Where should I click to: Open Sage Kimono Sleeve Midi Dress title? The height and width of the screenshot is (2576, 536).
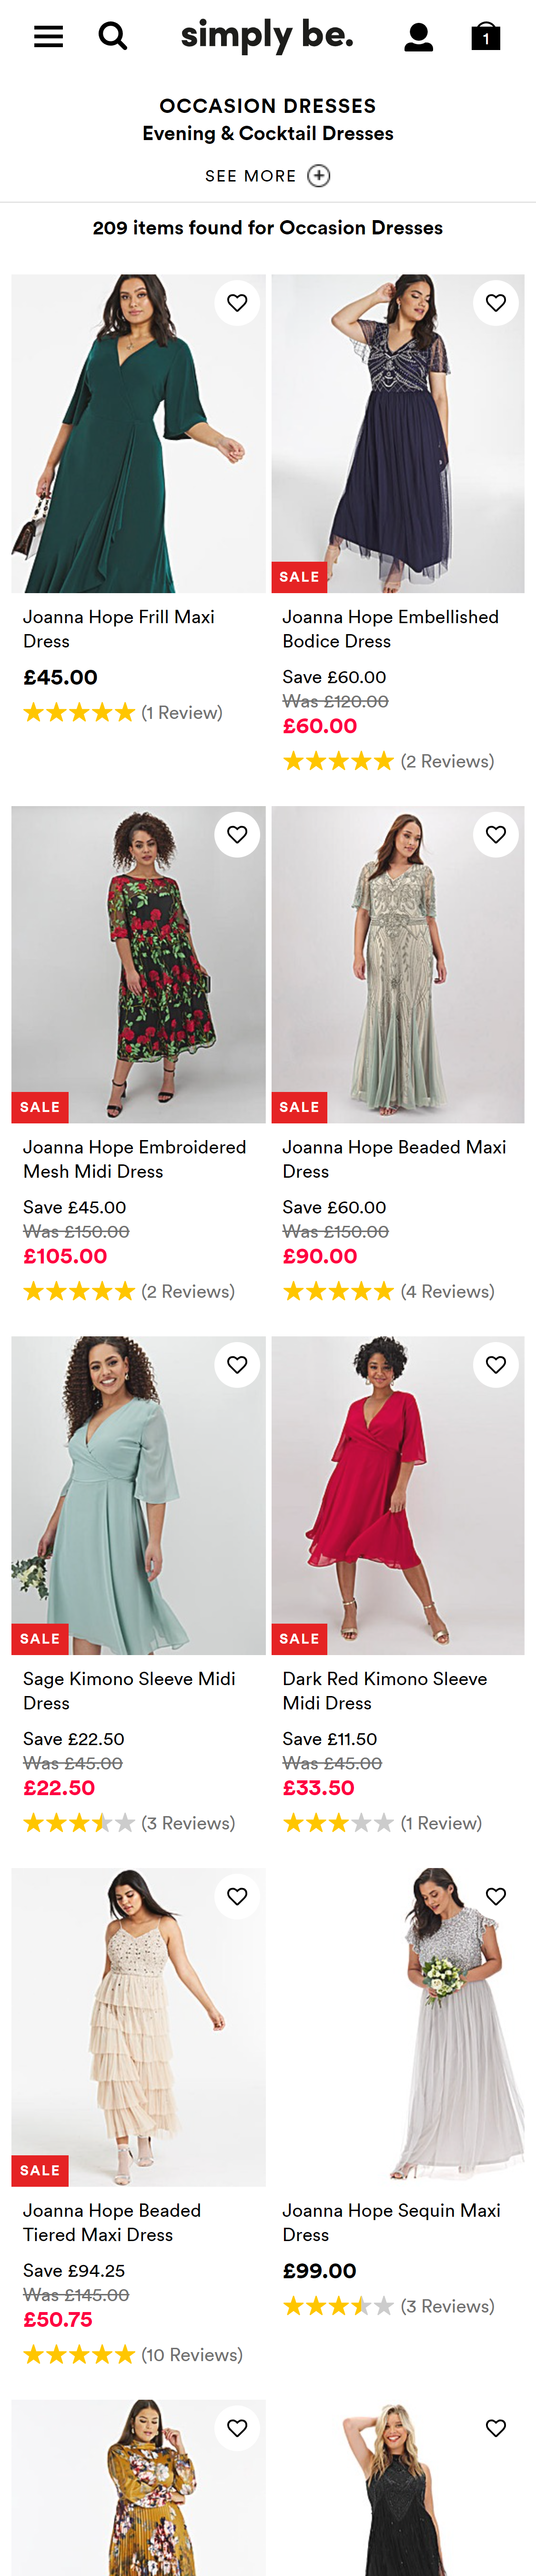129,1690
